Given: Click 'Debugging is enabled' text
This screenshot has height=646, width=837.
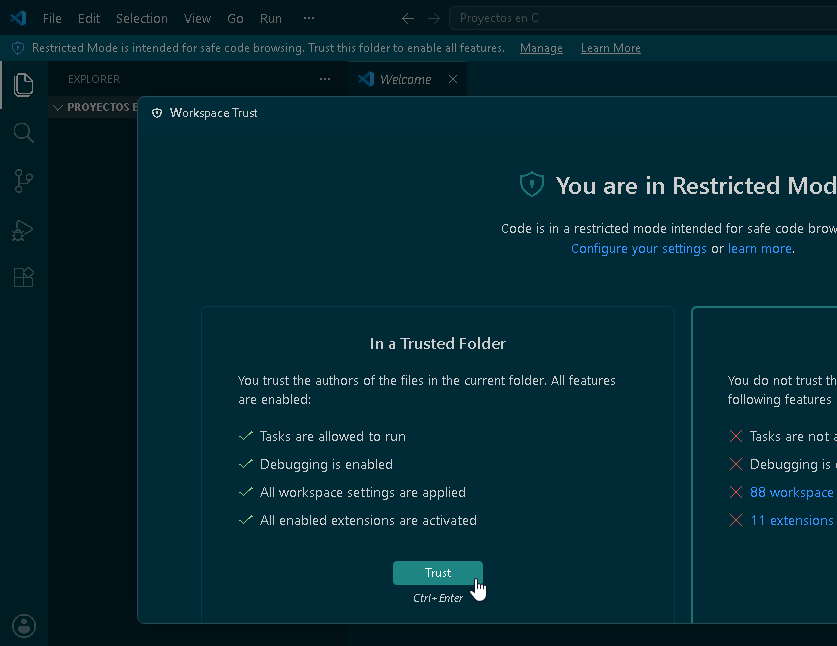Looking at the screenshot, I should (x=326, y=464).
